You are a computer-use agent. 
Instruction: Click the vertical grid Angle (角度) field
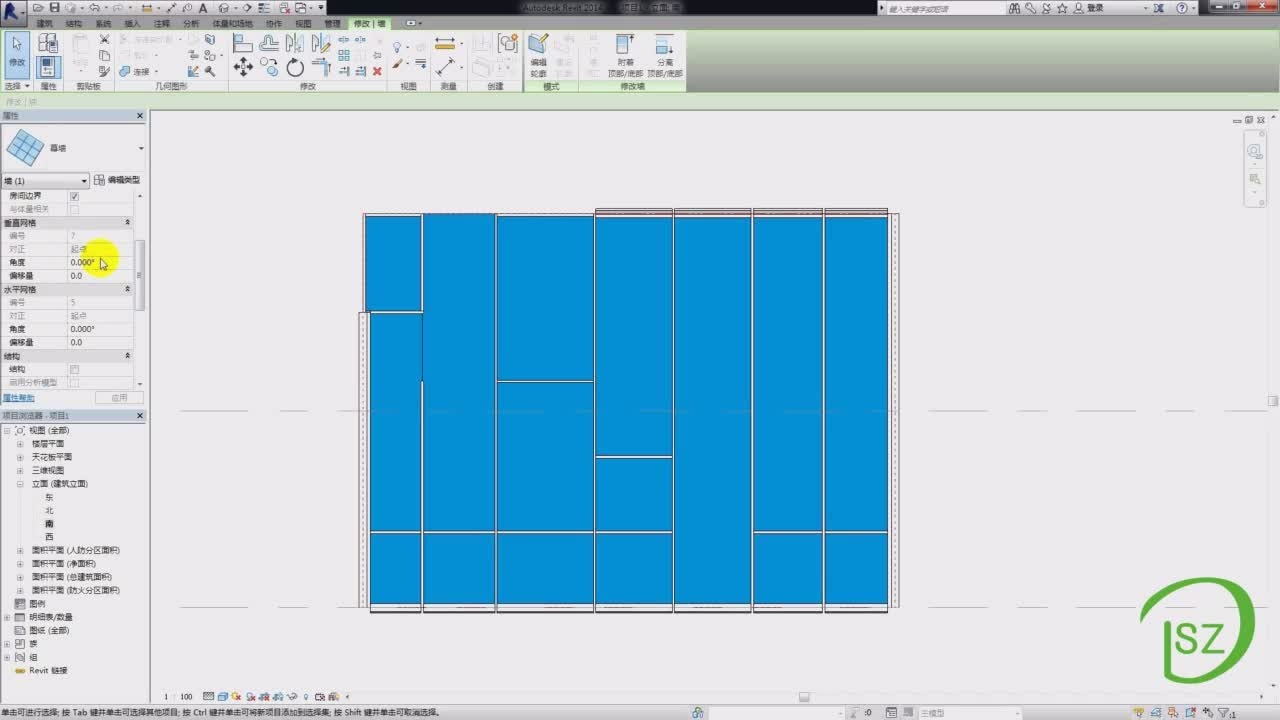coord(100,262)
